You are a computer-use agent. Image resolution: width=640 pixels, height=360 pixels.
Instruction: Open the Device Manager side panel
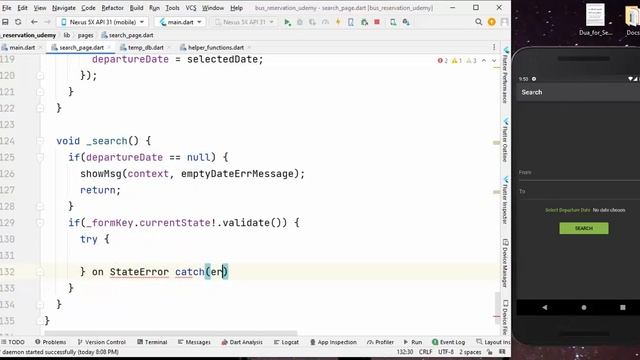click(505, 263)
